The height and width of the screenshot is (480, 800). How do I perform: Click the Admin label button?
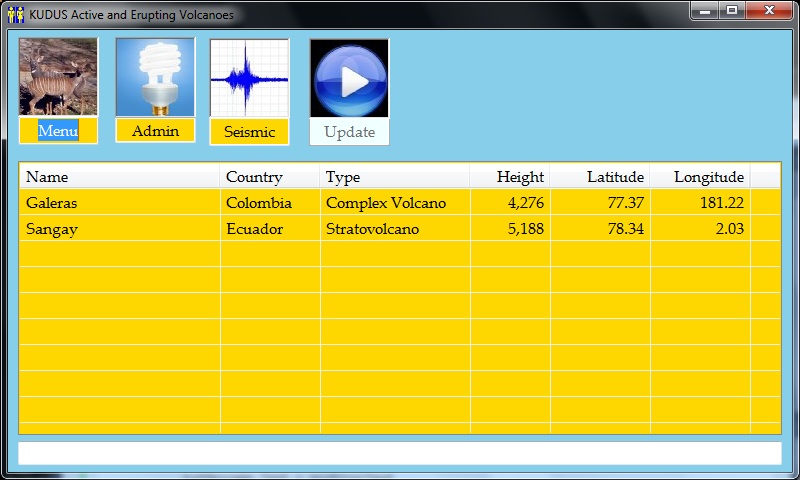click(x=155, y=131)
